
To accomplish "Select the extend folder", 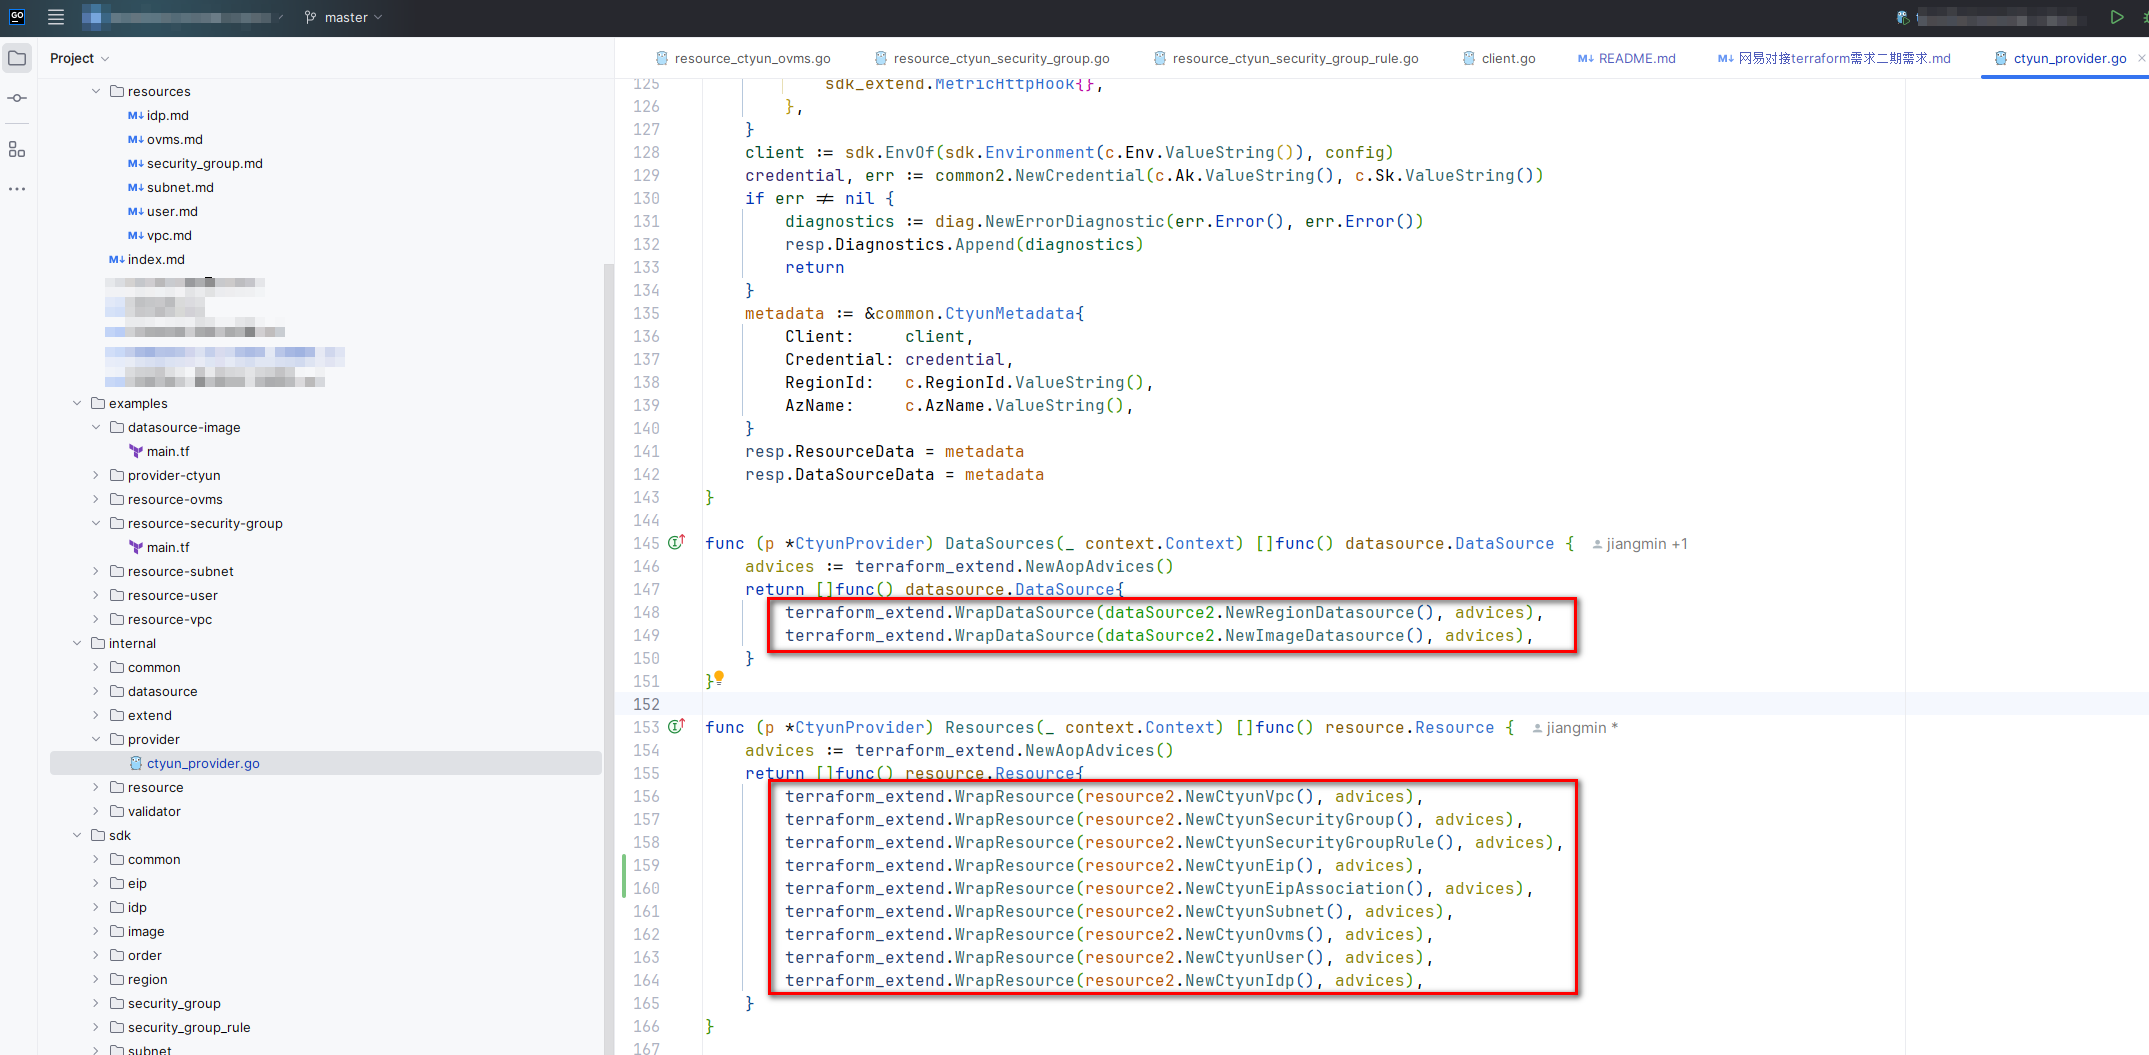I will (149, 715).
